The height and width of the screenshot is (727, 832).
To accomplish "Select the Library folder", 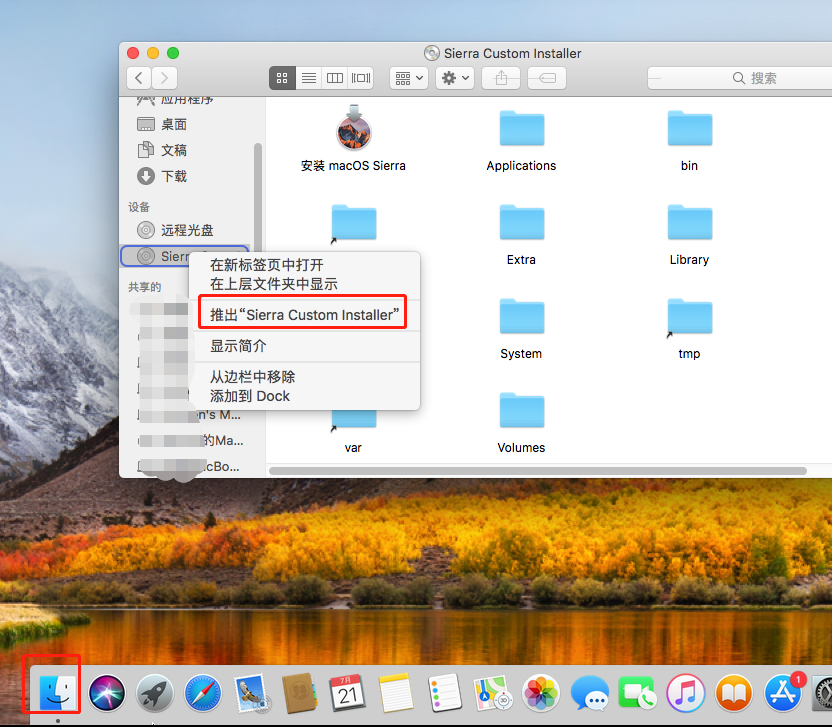I will tap(689, 222).
